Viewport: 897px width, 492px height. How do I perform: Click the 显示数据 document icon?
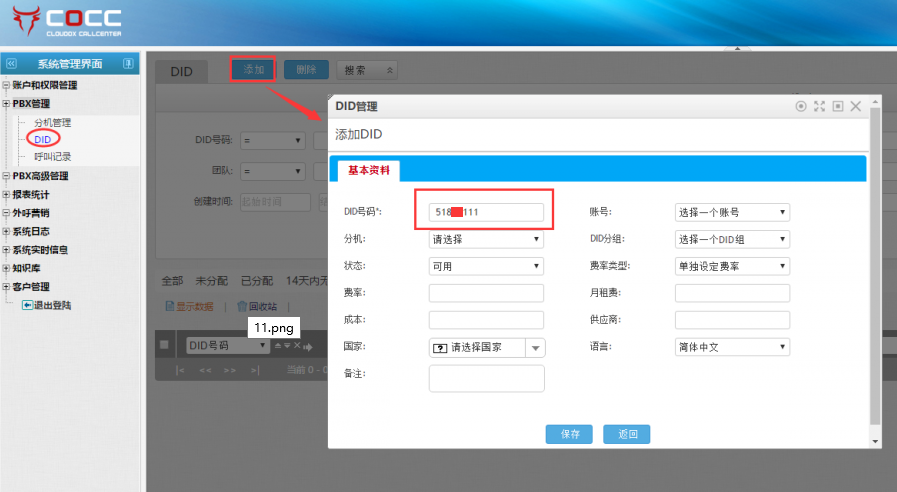(x=169, y=307)
